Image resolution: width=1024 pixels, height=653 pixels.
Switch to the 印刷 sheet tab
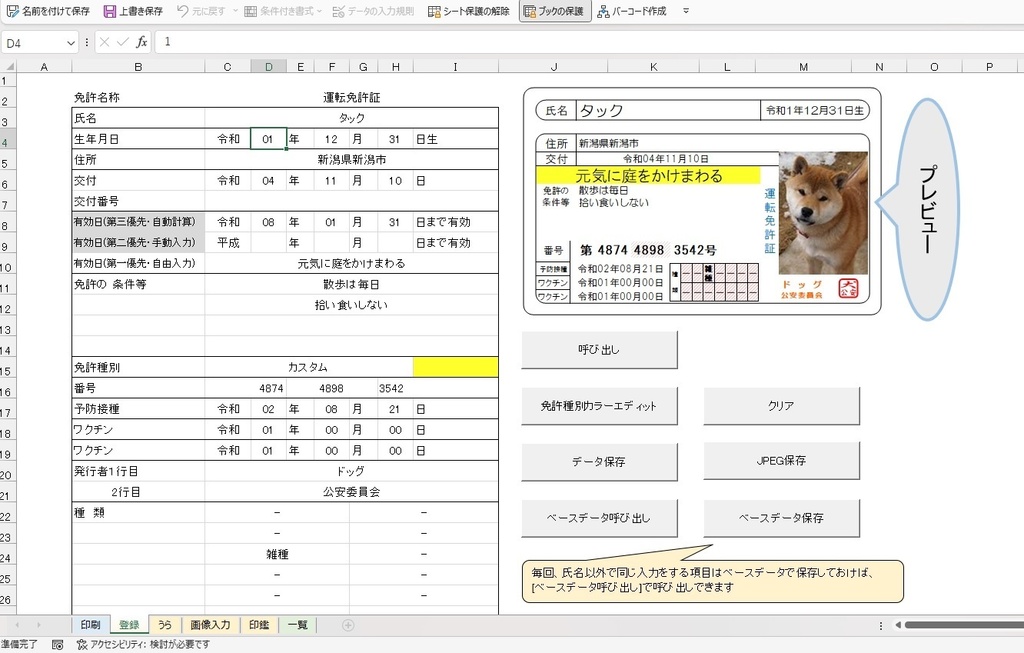pyautogui.click(x=91, y=624)
